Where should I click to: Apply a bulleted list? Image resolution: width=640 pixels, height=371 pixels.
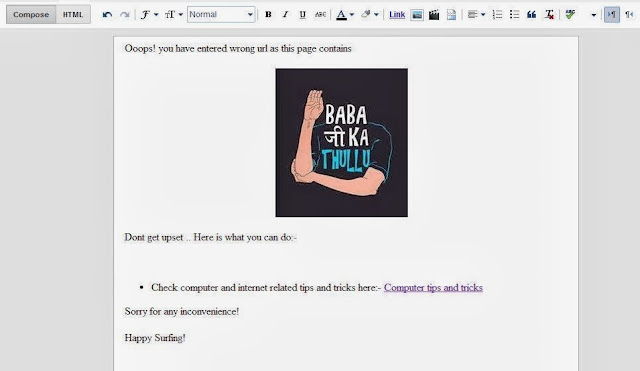pyautogui.click(x=514, y=15)
